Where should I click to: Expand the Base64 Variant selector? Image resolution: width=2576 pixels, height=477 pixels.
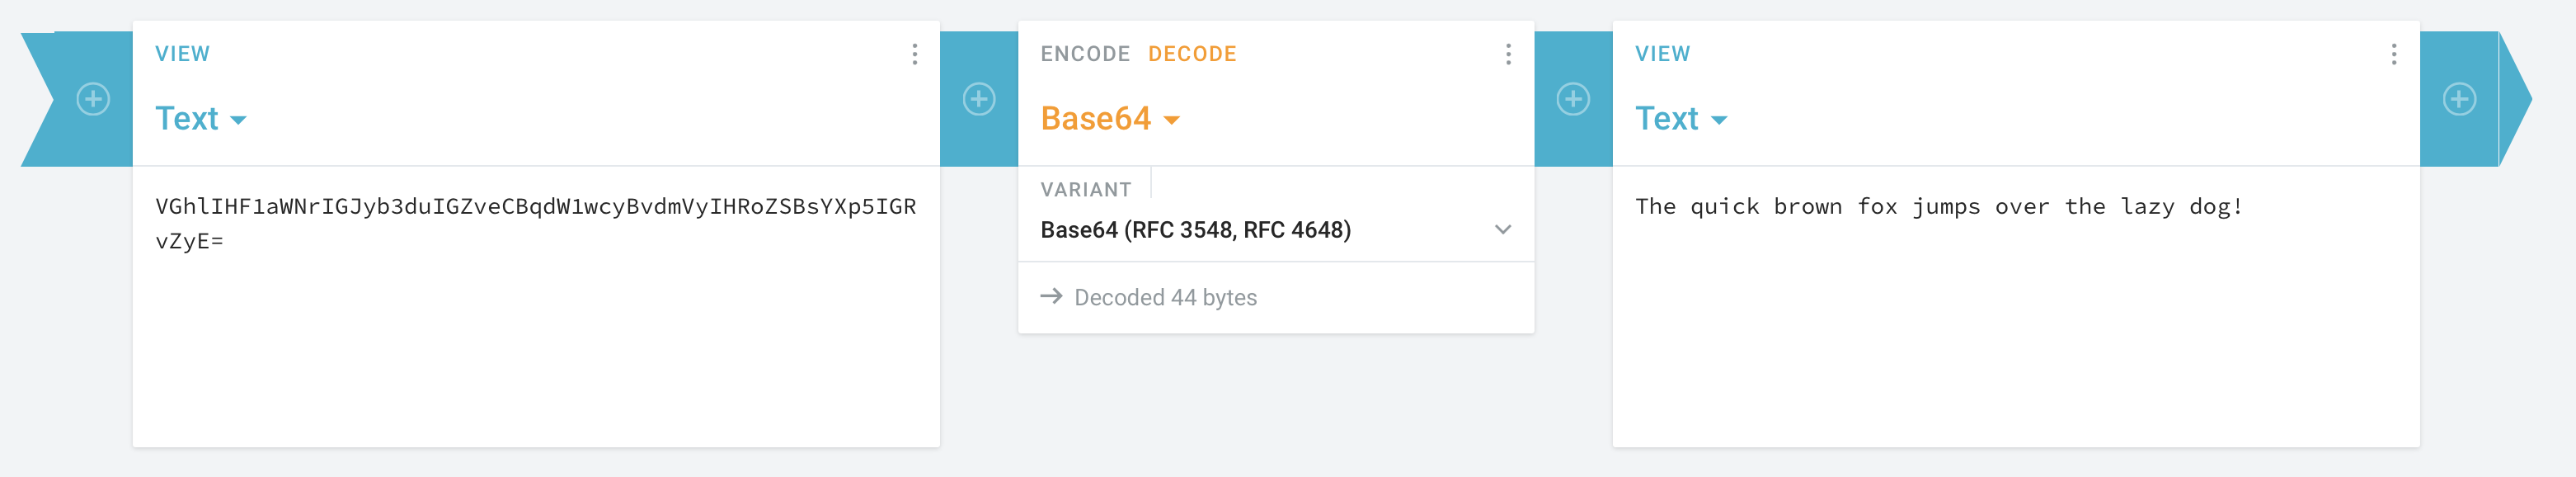(x=1275, y=230)
